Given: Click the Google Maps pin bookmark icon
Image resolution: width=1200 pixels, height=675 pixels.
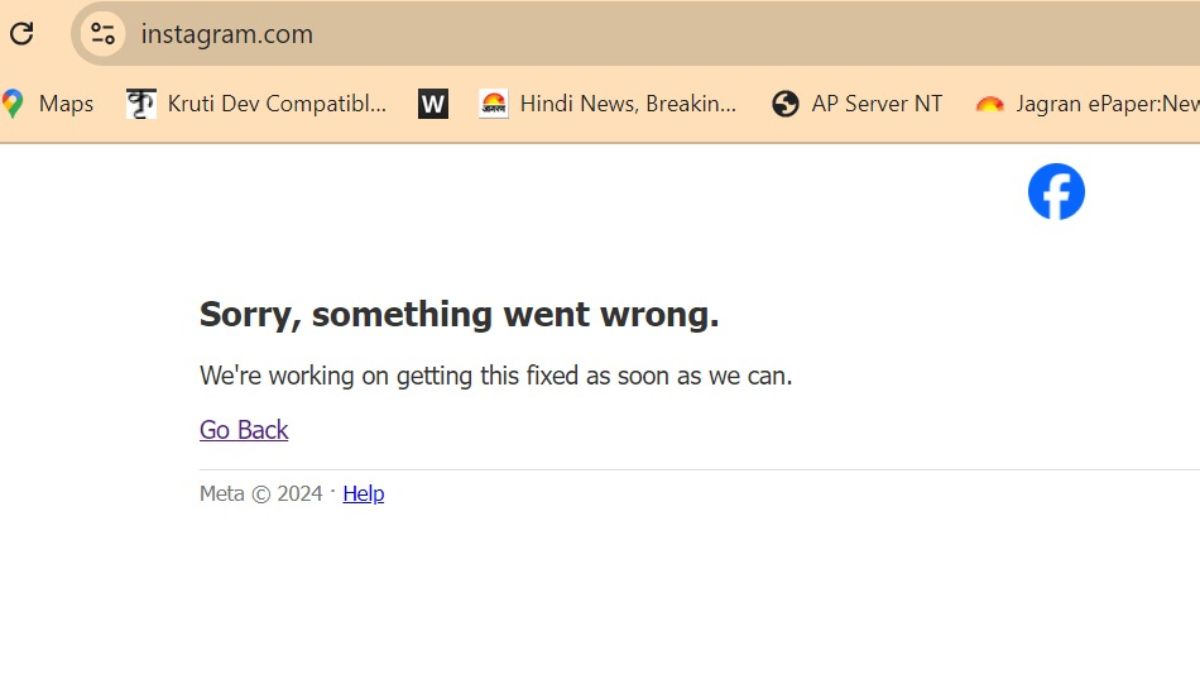Looking at the screenshot, I should 12,103.
